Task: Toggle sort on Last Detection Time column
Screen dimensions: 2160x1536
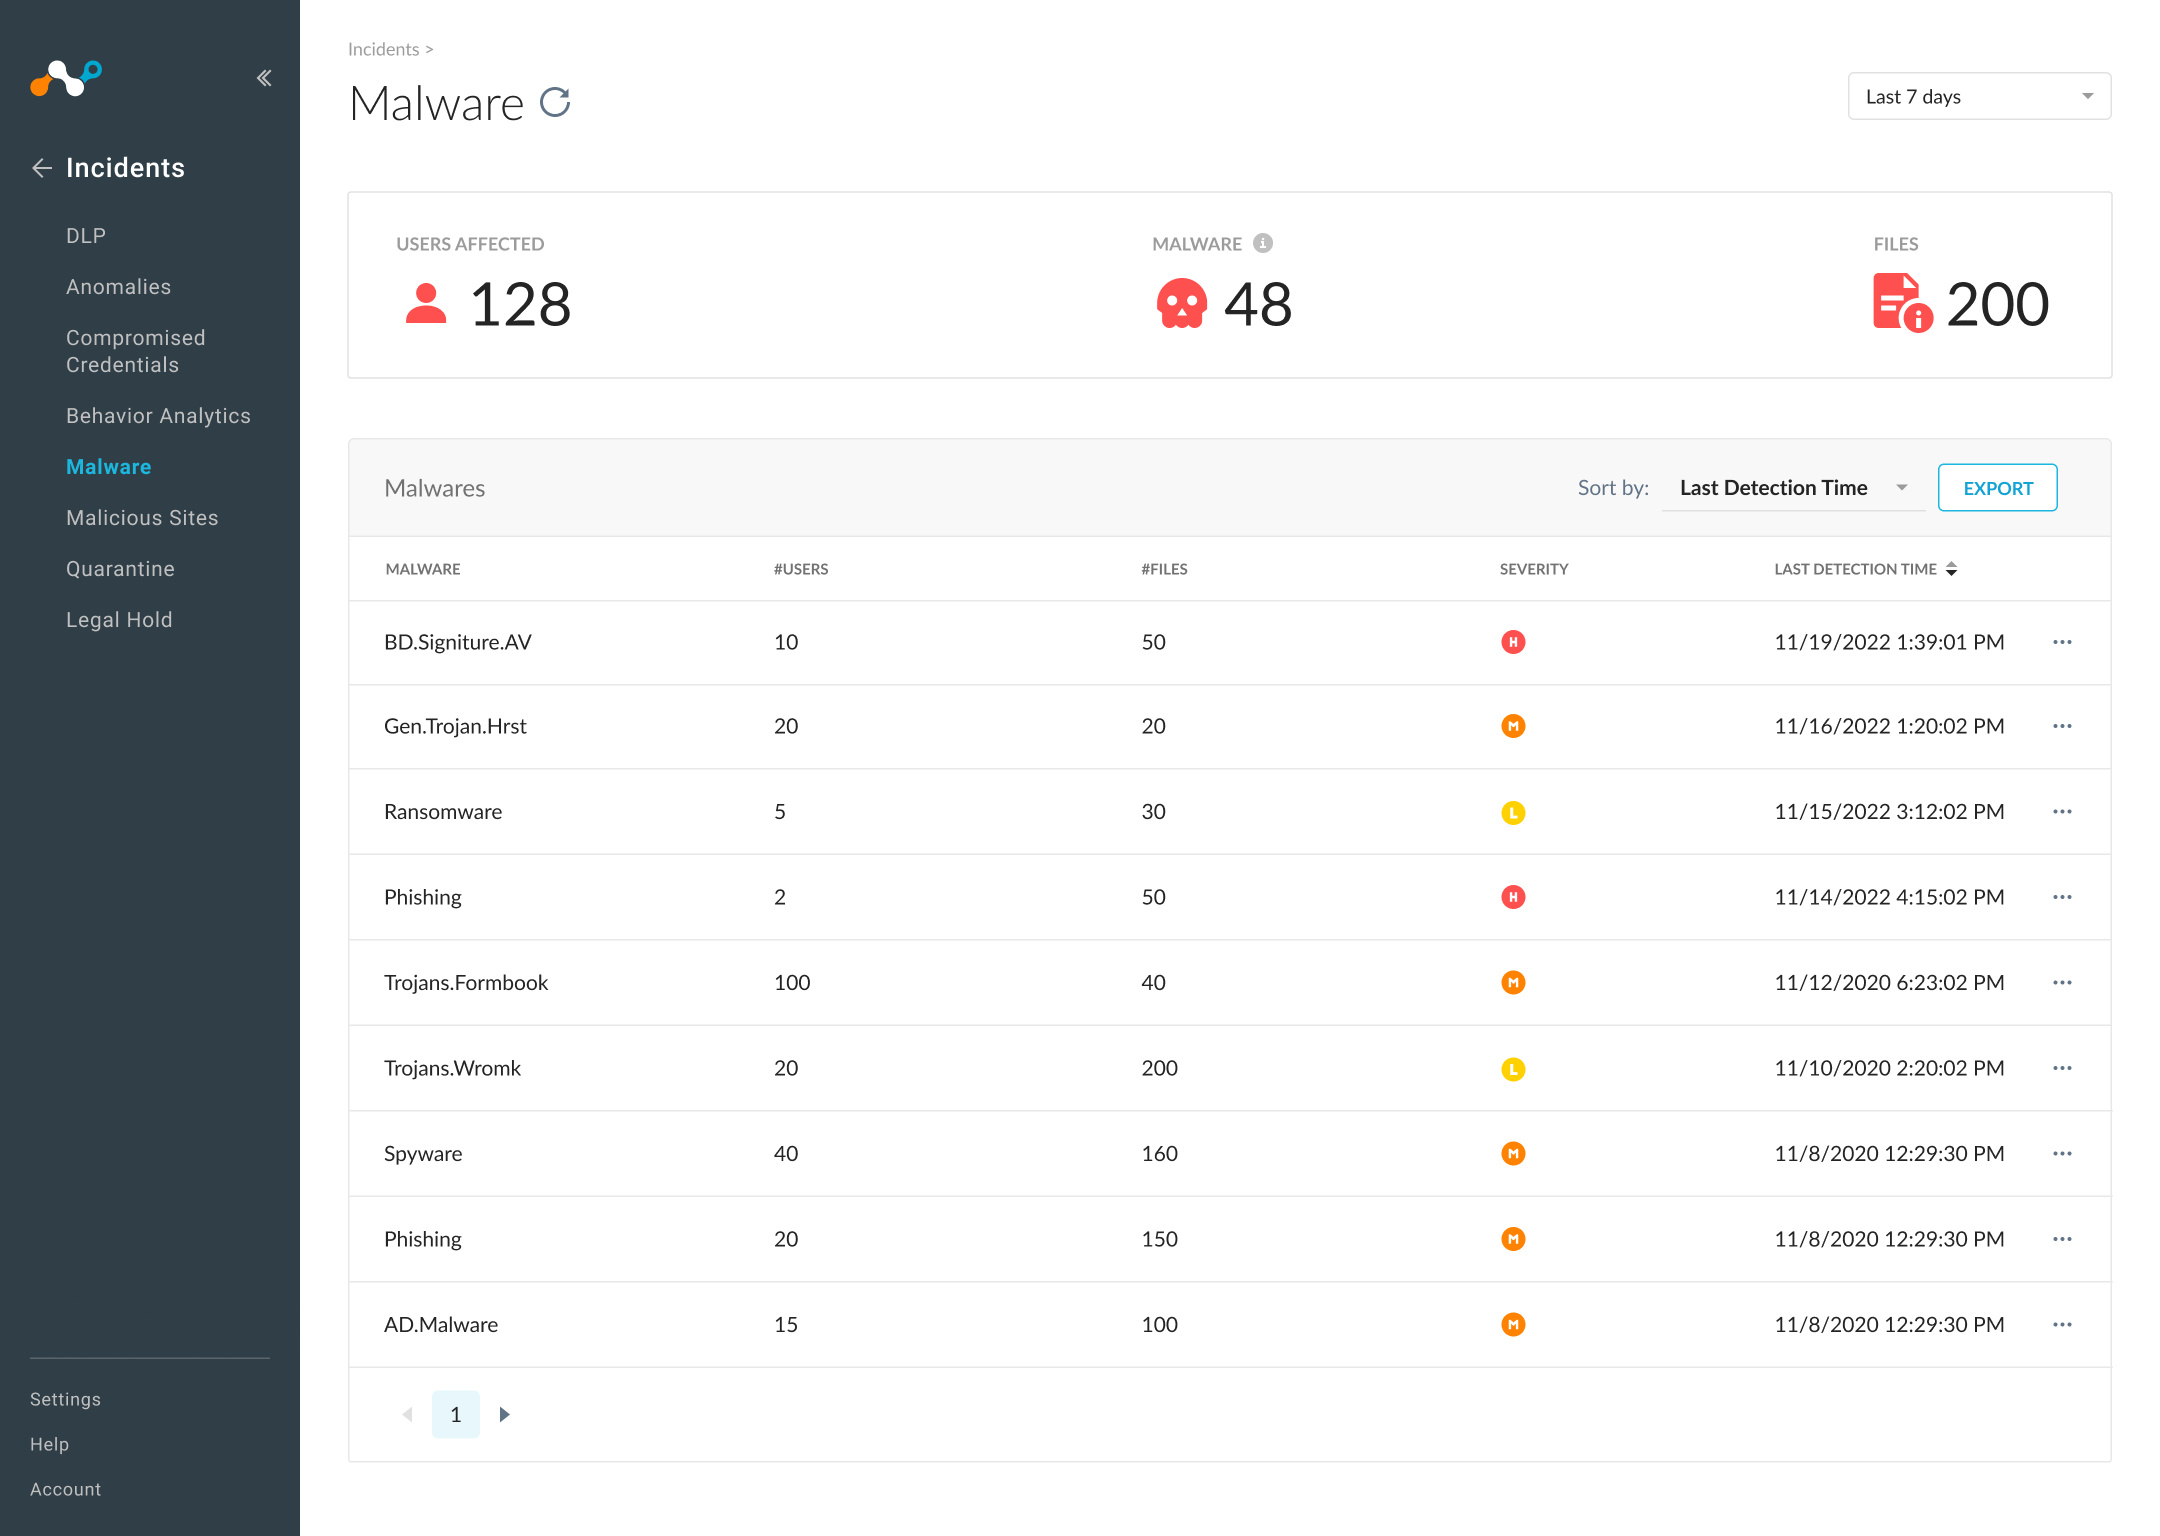Action: (1951, 569)
